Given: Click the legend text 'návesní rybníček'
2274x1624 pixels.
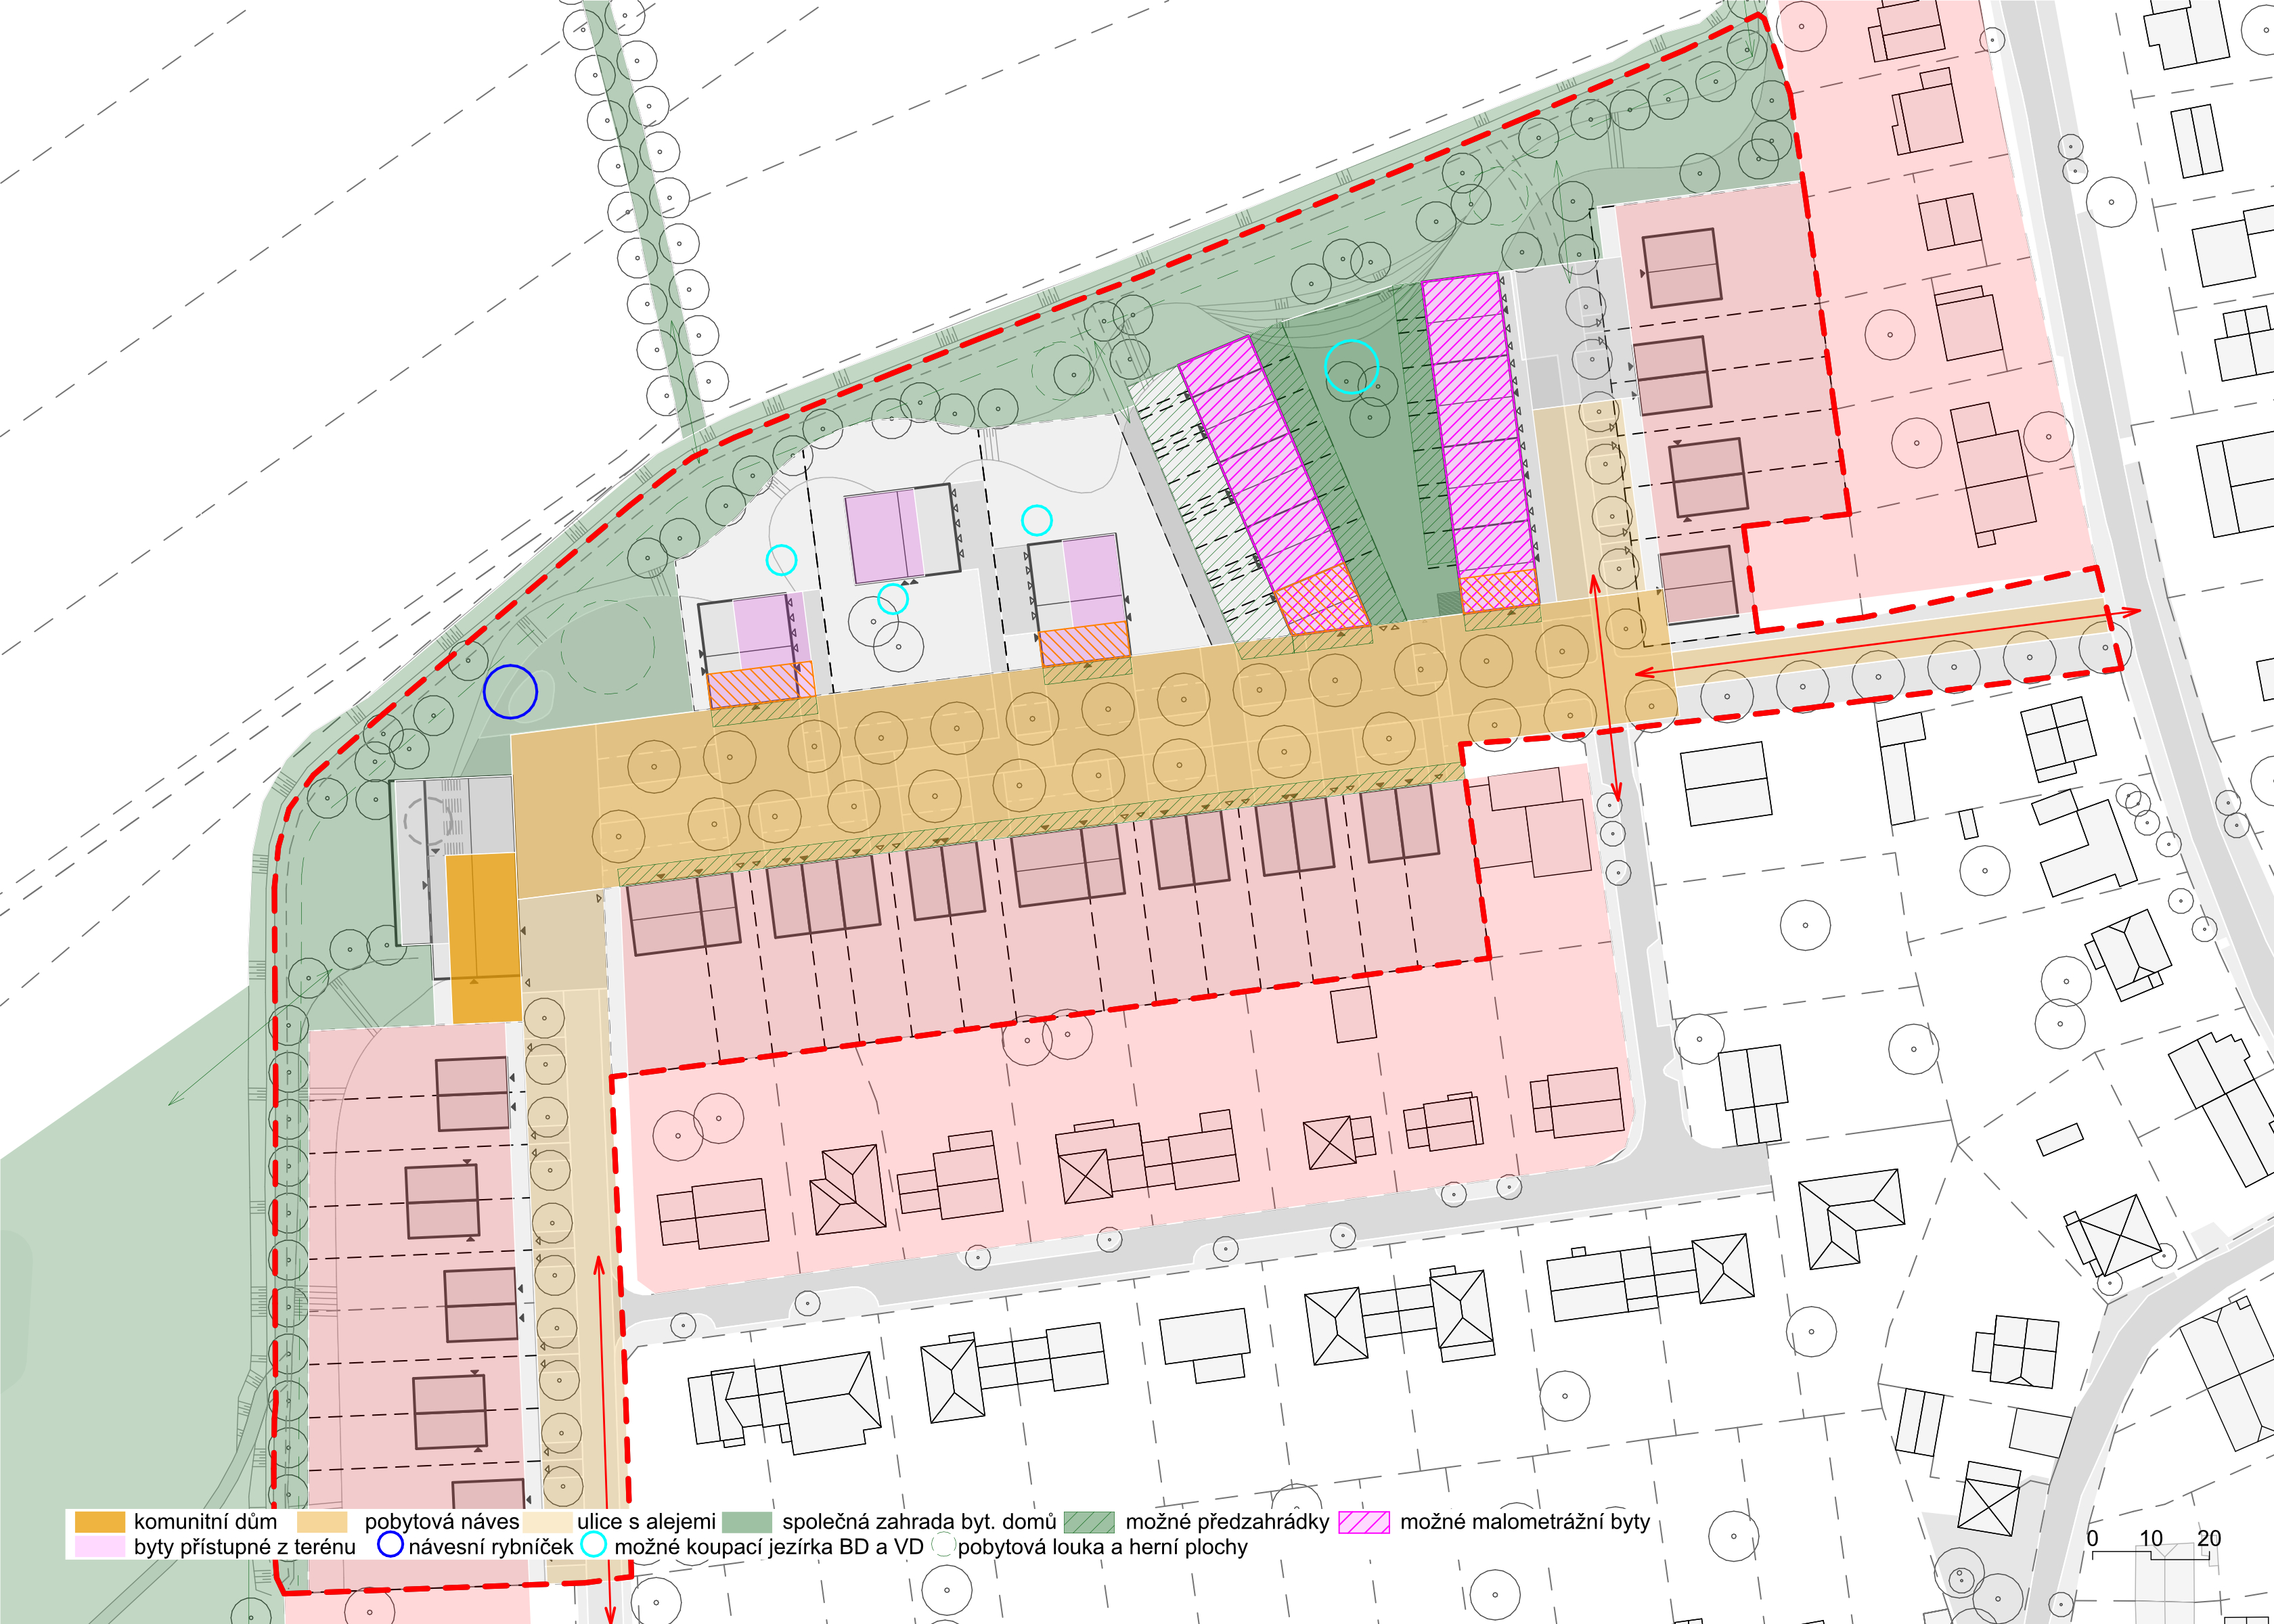Looking at the screenshot, I should [490, 1547].
